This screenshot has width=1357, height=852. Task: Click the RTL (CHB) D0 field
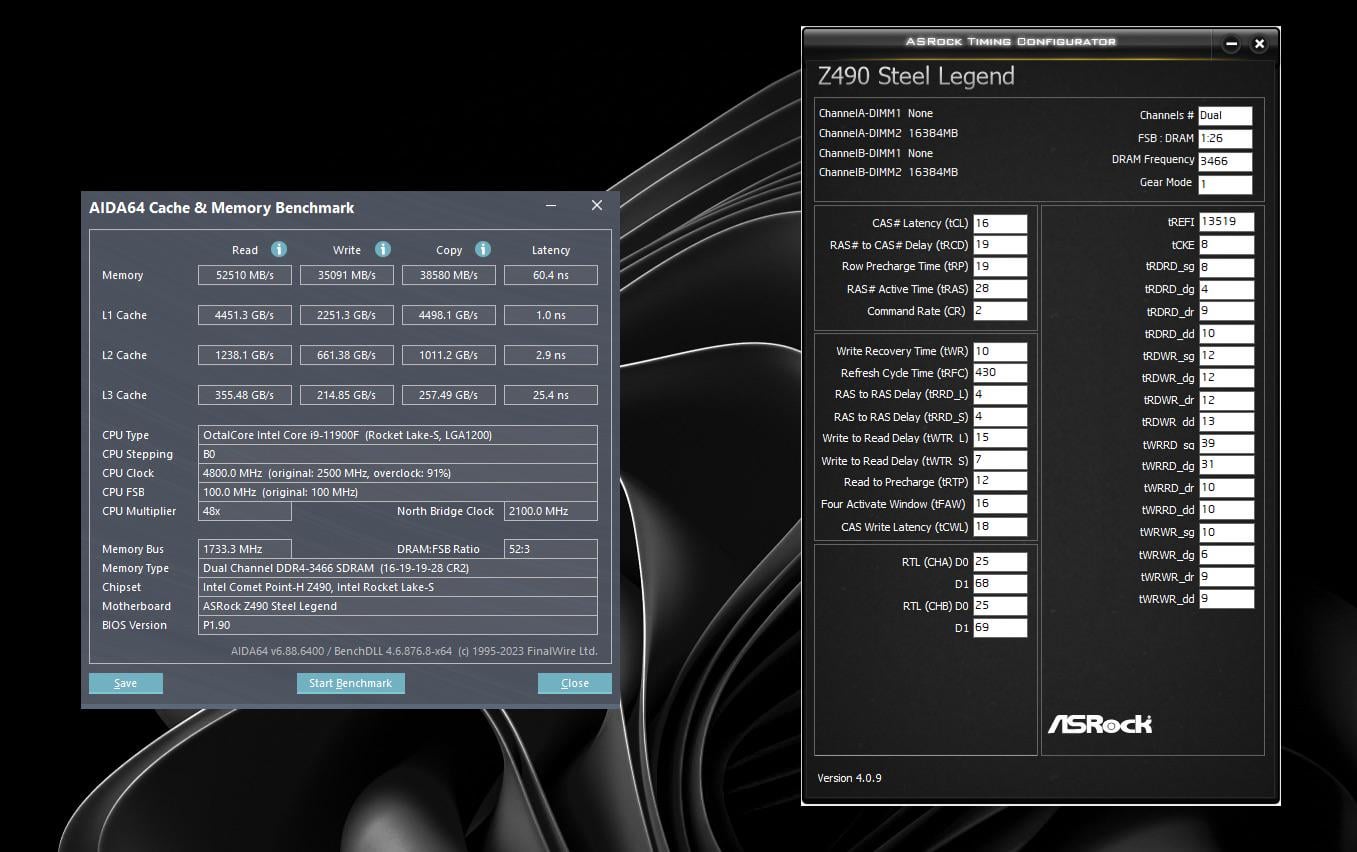click(x=1000, y=606)
